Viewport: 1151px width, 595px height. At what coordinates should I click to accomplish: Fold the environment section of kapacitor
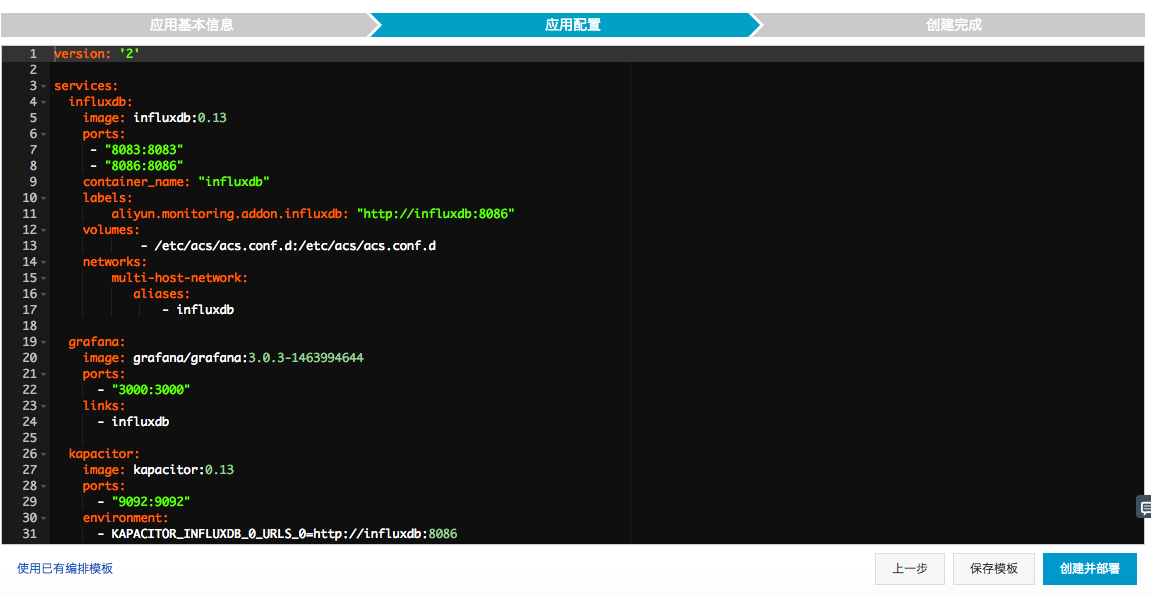click(x=45, y=517)
